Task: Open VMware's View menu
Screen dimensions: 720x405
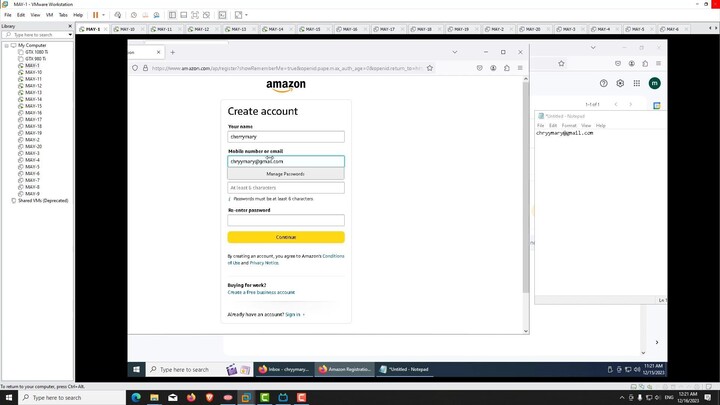Action: click(35, 15)
